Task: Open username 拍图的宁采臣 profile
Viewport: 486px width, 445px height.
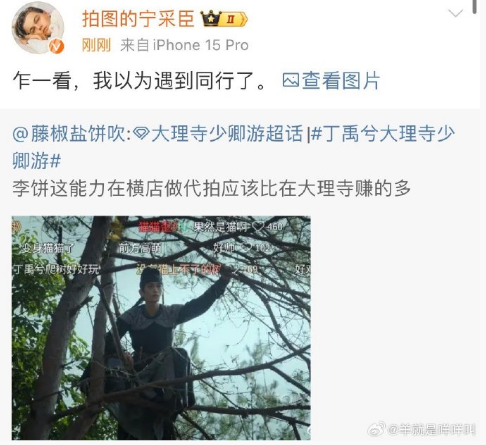Action: click(x=138, y=19)
